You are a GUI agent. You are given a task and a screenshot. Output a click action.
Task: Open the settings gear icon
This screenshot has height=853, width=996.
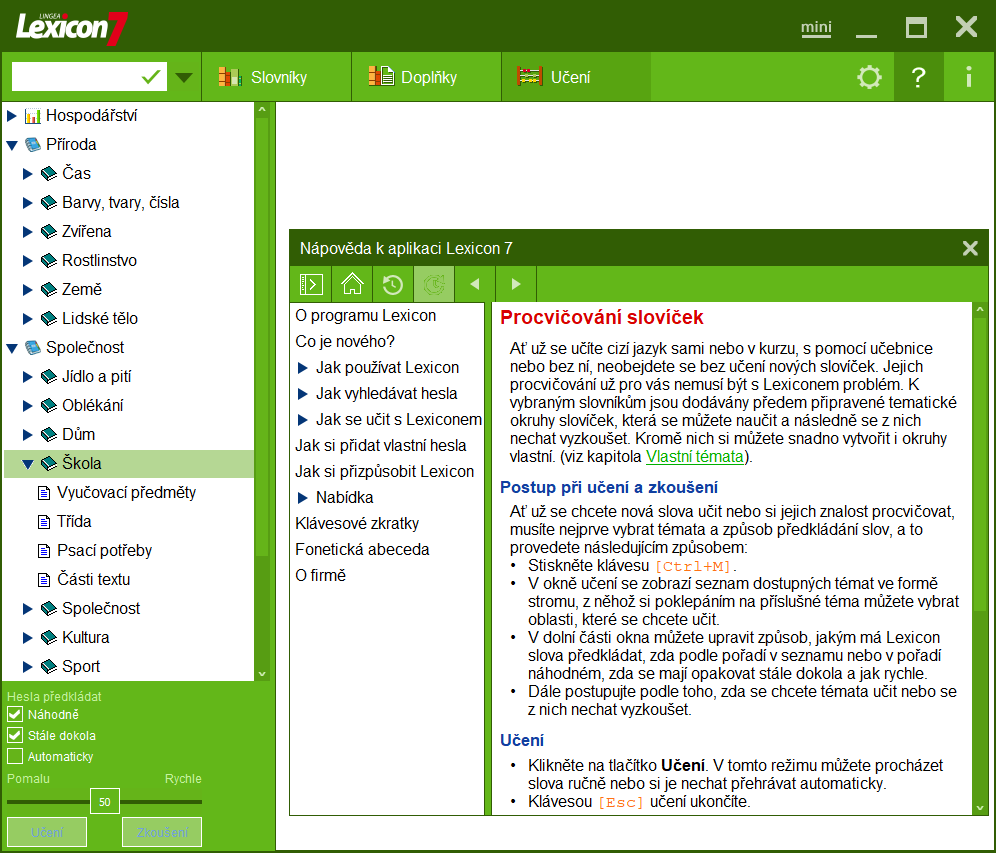click(x=869, y=77)
